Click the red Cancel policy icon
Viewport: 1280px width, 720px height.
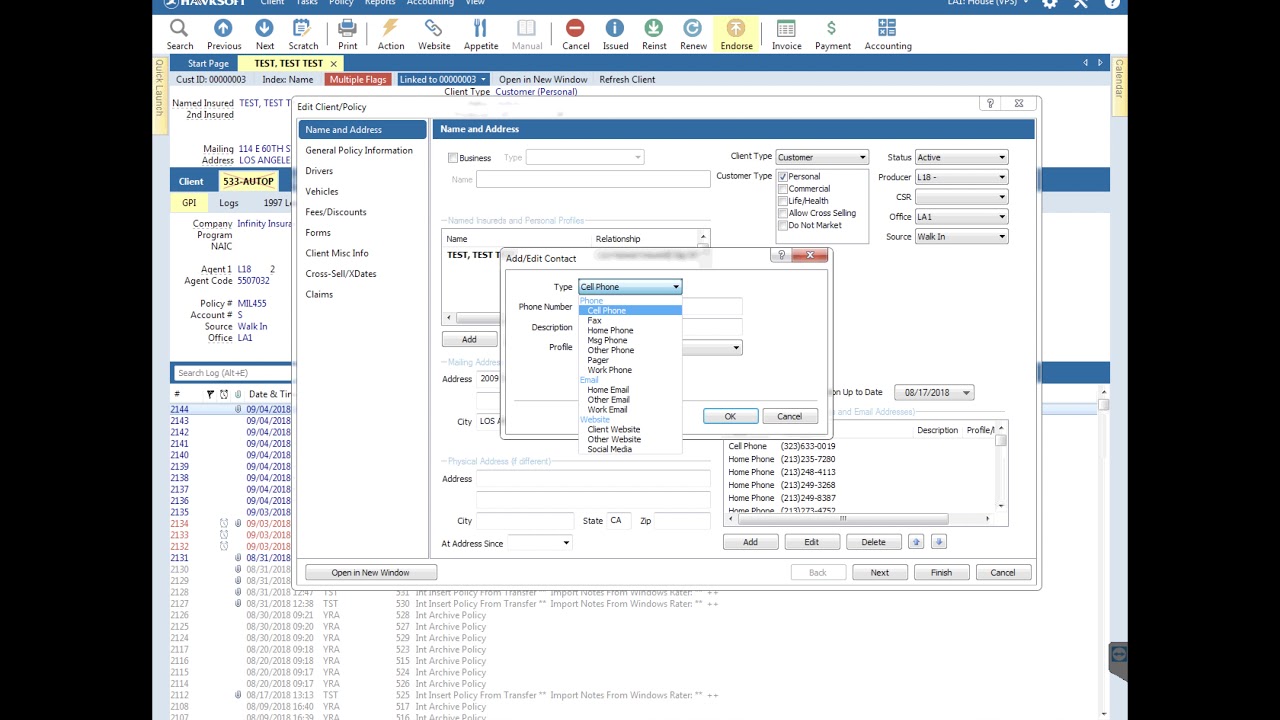pos(575,33)
